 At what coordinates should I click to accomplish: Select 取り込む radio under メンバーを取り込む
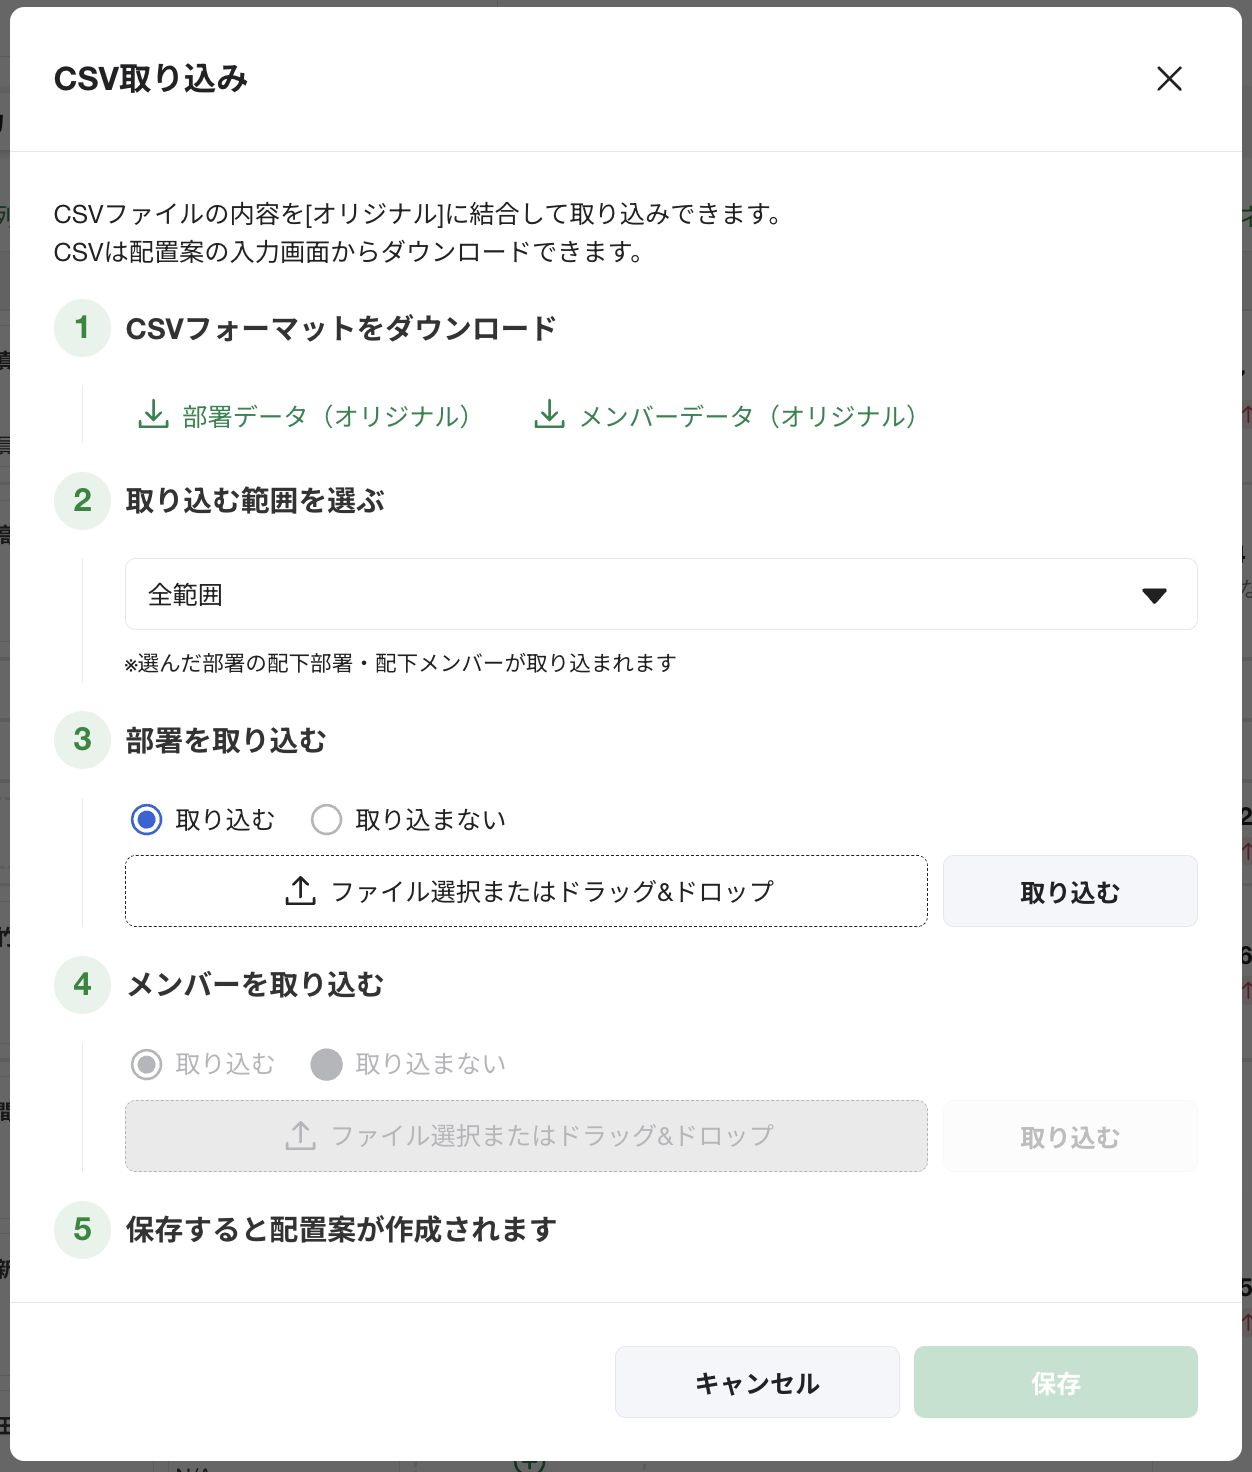[147, 1064]
